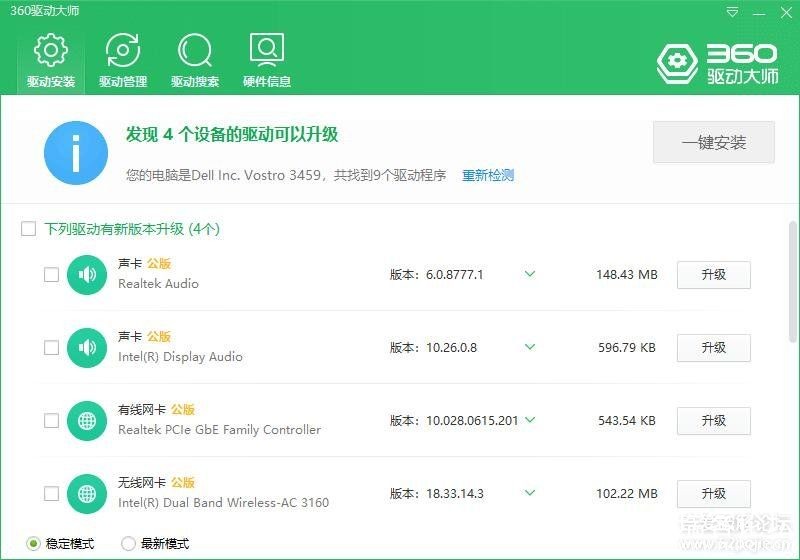800x560 pixels.
Task: Check the Intel Dual Band Wireless-AC 3160 checkbox
Action: (x=52, y=494)
